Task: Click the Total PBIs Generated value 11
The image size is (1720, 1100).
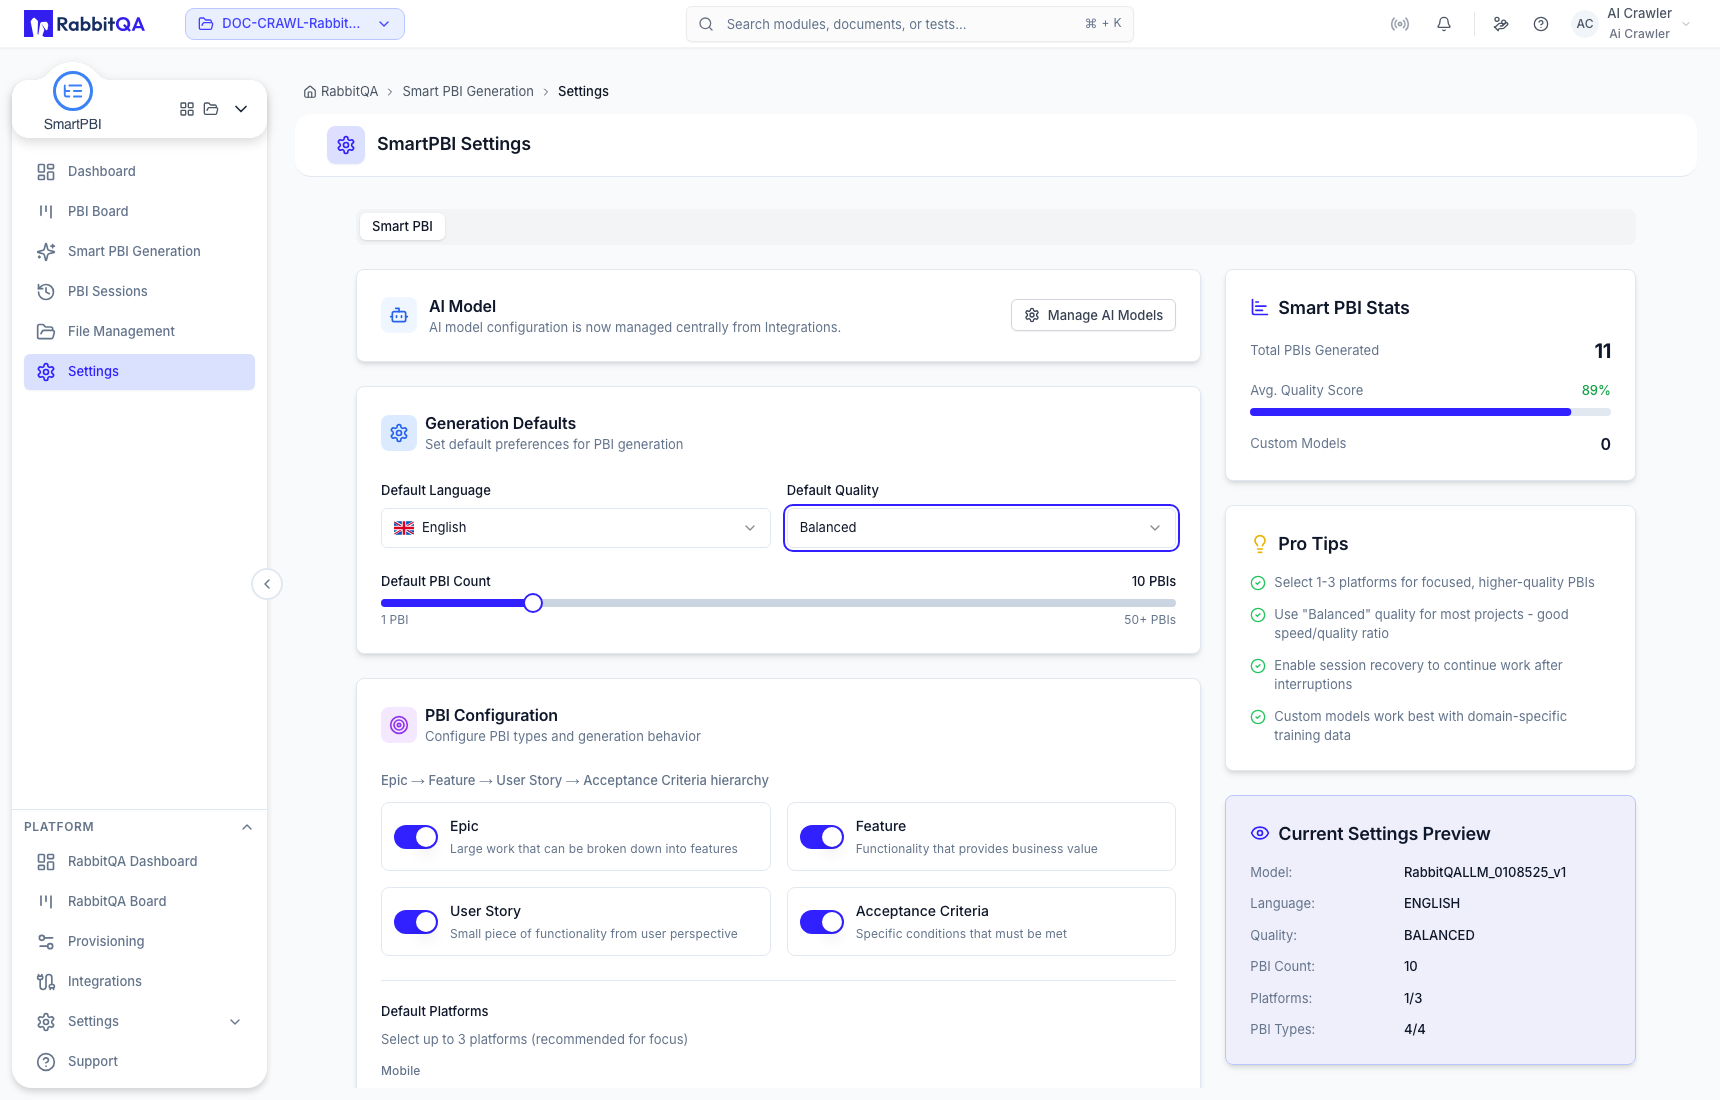Action: click(1602, 351)
